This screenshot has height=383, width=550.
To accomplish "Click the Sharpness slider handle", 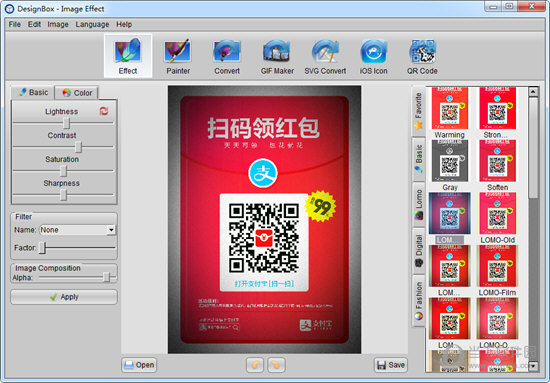I will click(63, 195).
